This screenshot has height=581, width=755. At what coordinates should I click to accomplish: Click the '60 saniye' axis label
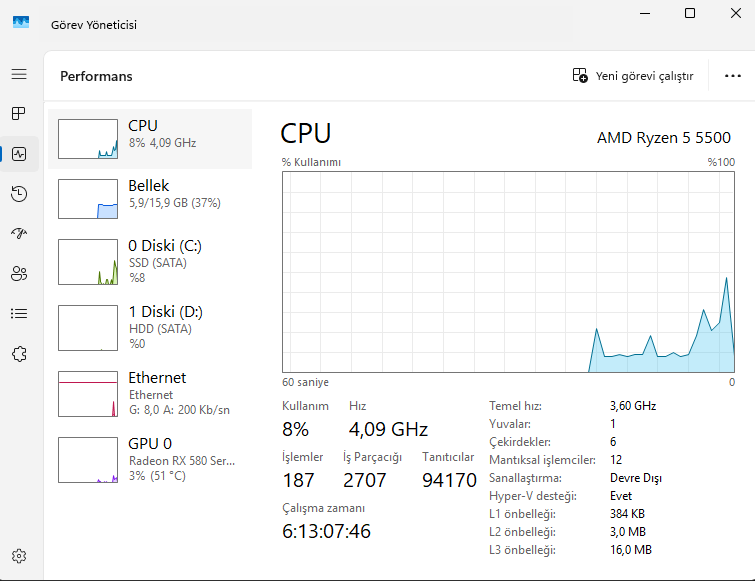coord(305,382)
